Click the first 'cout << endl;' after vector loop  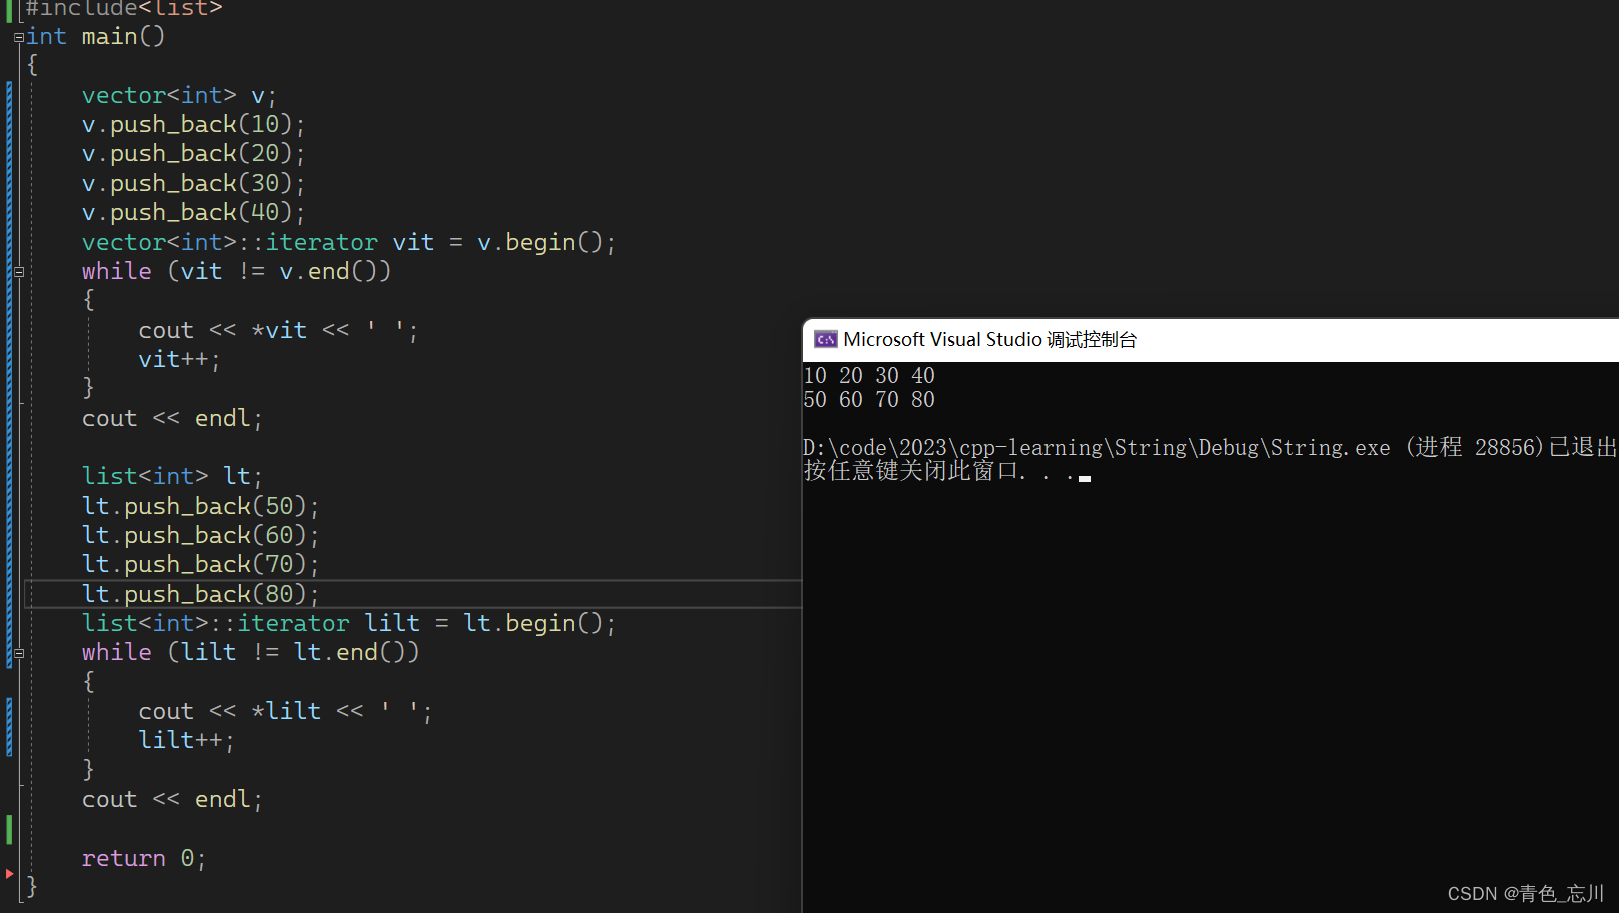(x=172, y=419)
